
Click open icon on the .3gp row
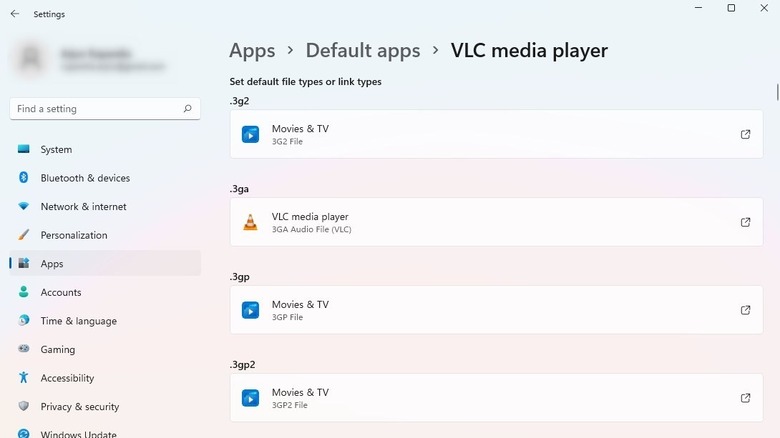click(x=745, y=310)
